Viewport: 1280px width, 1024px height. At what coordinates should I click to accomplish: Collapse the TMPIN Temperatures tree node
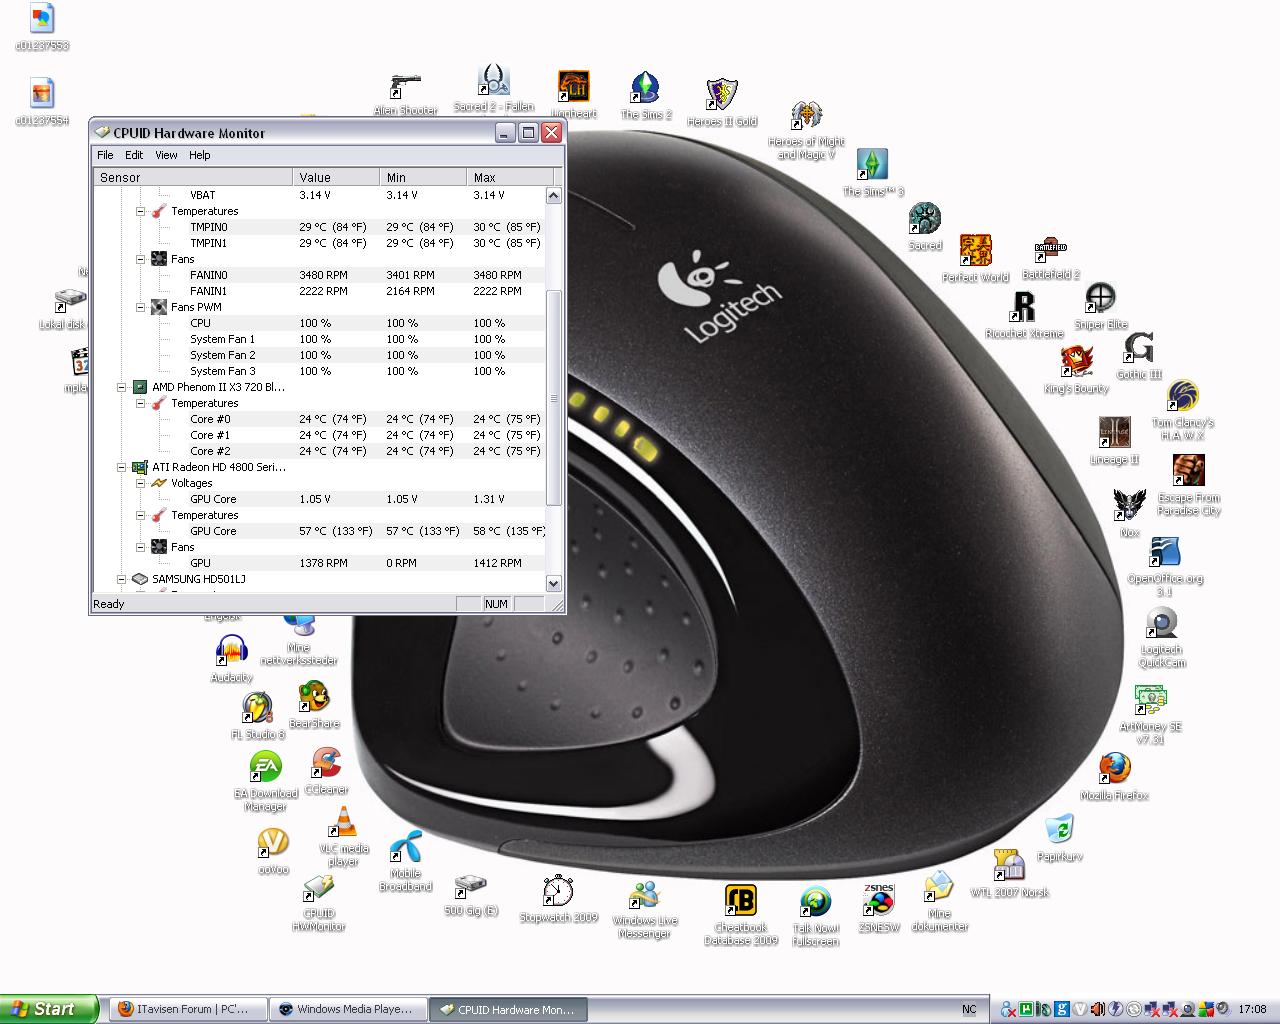click(141, 211)
